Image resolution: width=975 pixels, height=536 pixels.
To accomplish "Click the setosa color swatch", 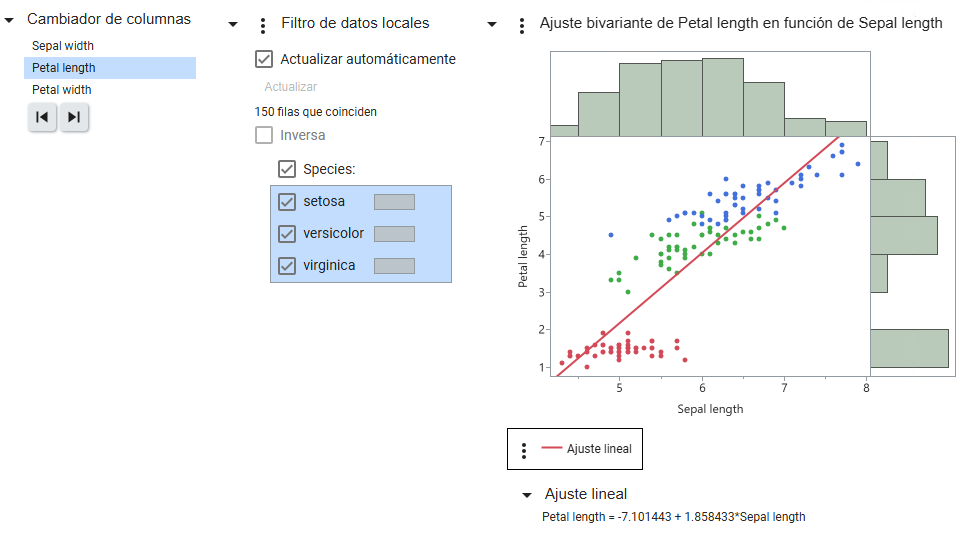I will click(x=394, y=202).
